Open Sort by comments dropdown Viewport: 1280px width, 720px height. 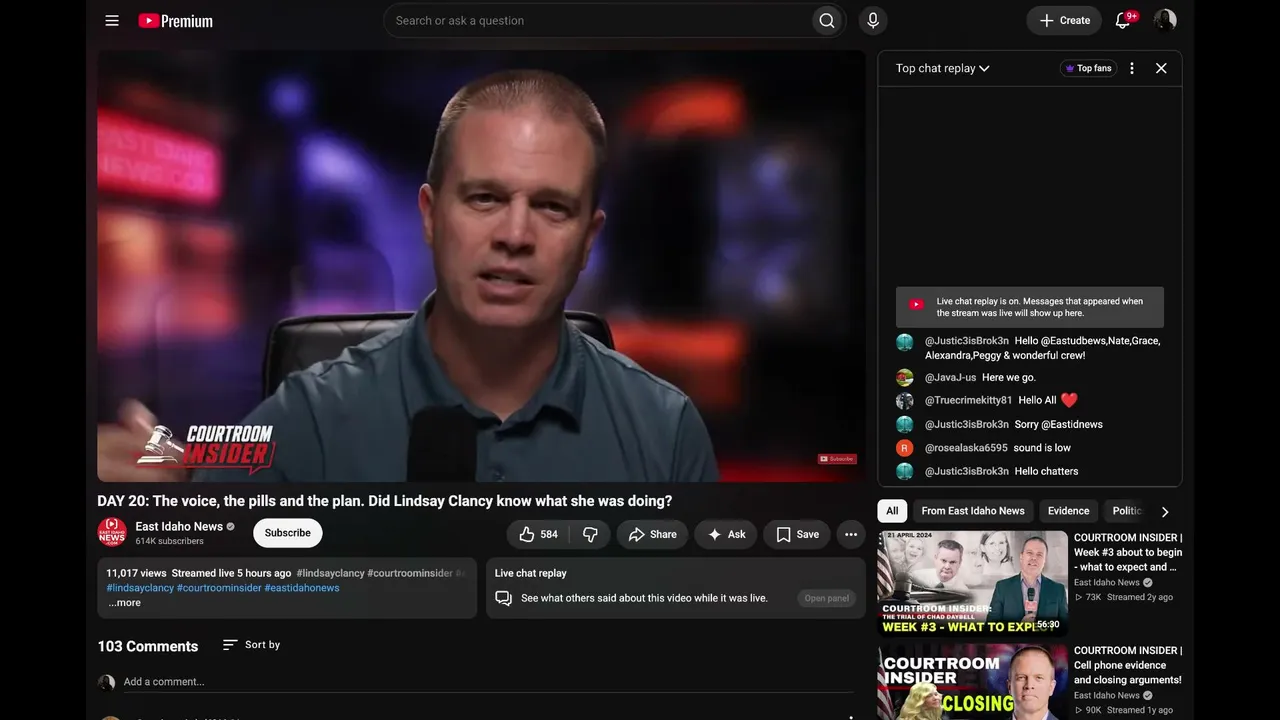click(x=251, y=645)
